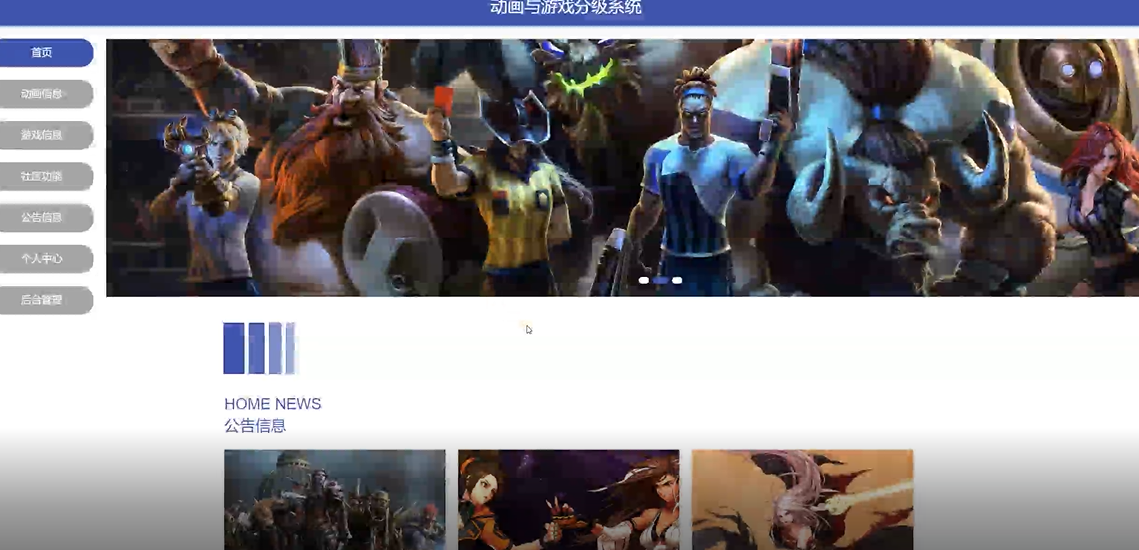Open the middle announcement card with purple background

(x=569, y=500)
